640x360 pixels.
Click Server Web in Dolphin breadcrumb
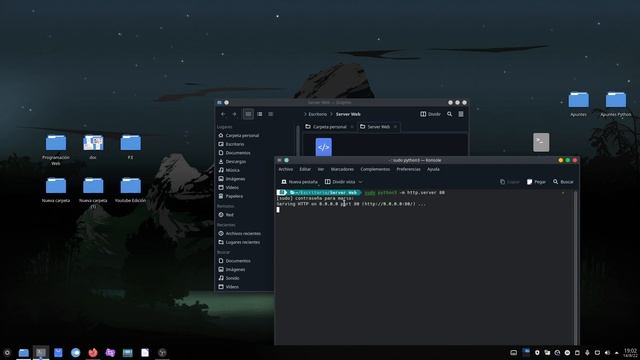point(348,114)
